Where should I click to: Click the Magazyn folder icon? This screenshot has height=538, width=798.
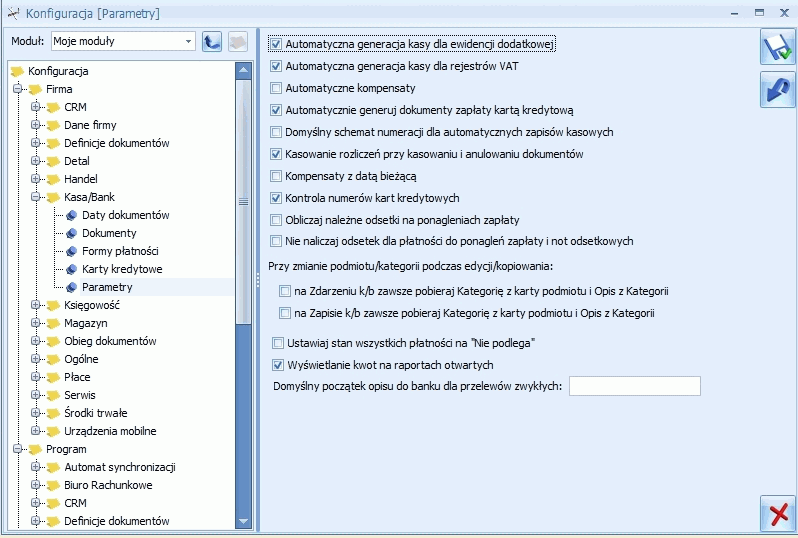[53, 324]
